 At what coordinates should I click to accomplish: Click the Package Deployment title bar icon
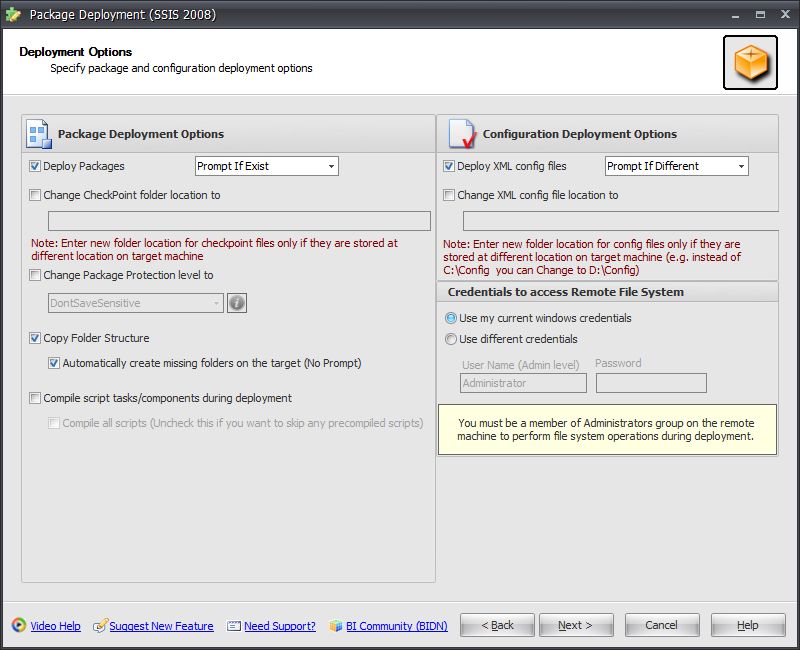[14, 15]
